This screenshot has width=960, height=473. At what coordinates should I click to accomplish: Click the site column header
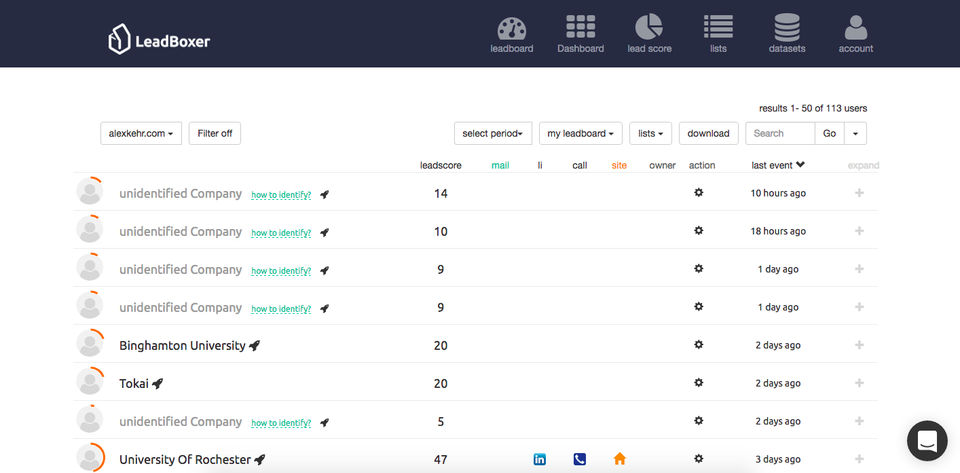point(619,165)
